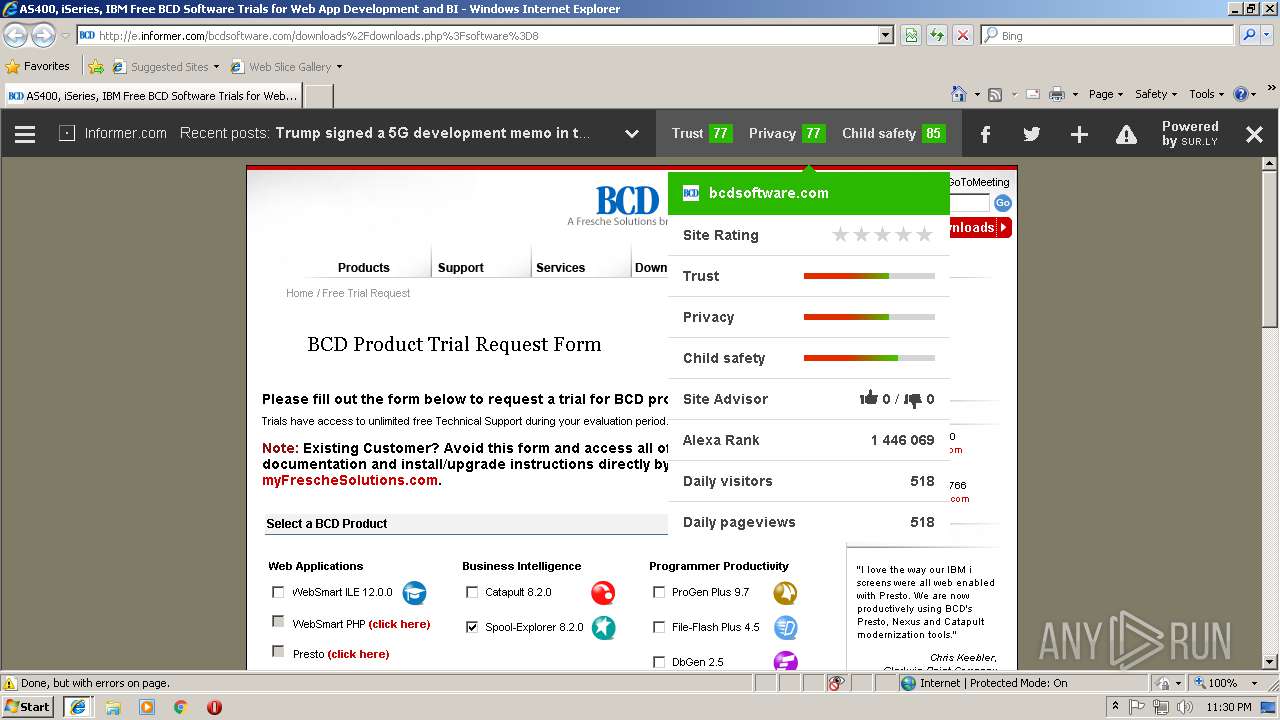Click the File-Flash Plus product icon

pos(785,628)
